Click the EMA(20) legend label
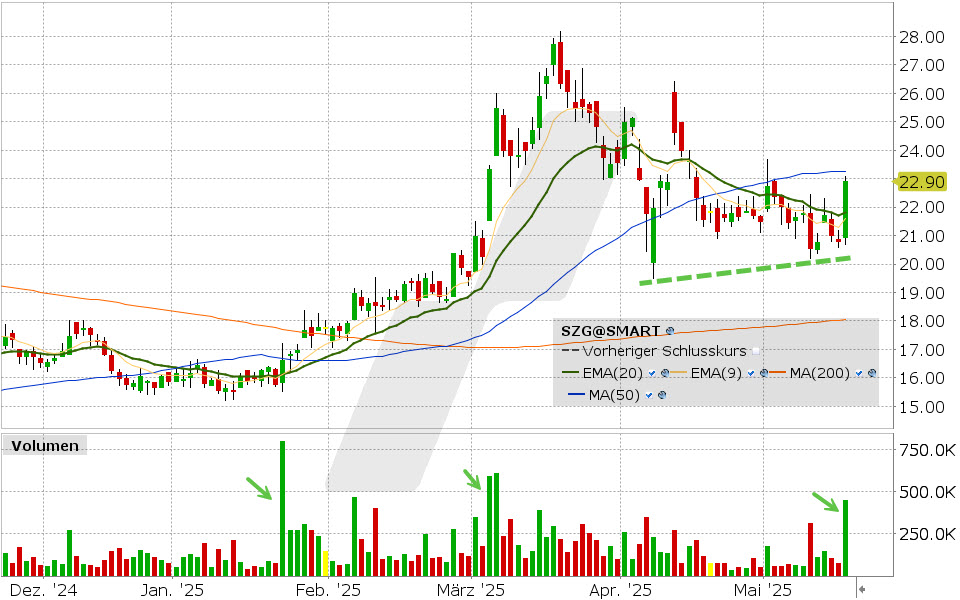This screenshot has height=600, width=960. [x=612, y=373]
